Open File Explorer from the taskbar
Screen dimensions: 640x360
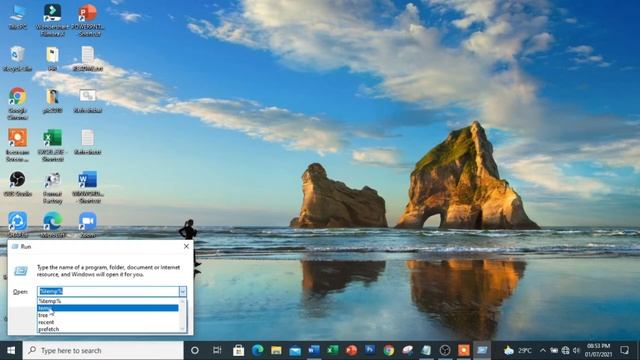coord(276,350)
